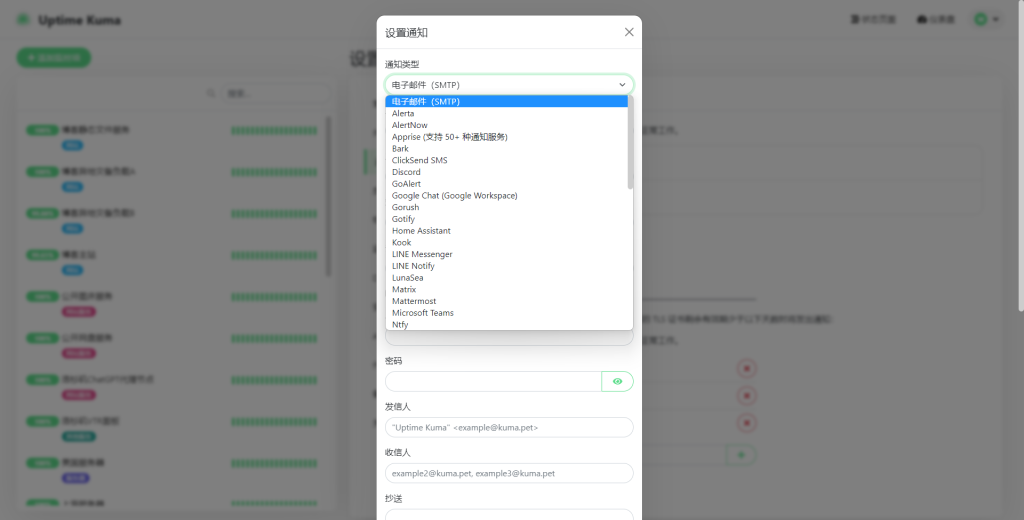Choose Microsoft Teams option
Image resolution: width=1024 pixels, height=520 pixels.
(x=506, y=313)
